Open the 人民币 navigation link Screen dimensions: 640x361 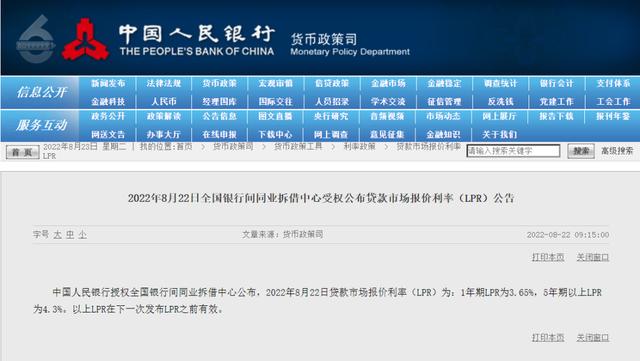[x=164, y=101]
